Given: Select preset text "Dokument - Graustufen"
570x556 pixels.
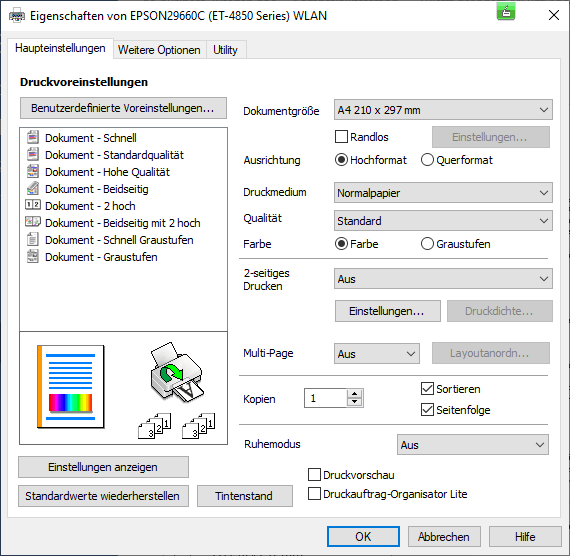Looking at the screenshot, I should coord(101,257).
